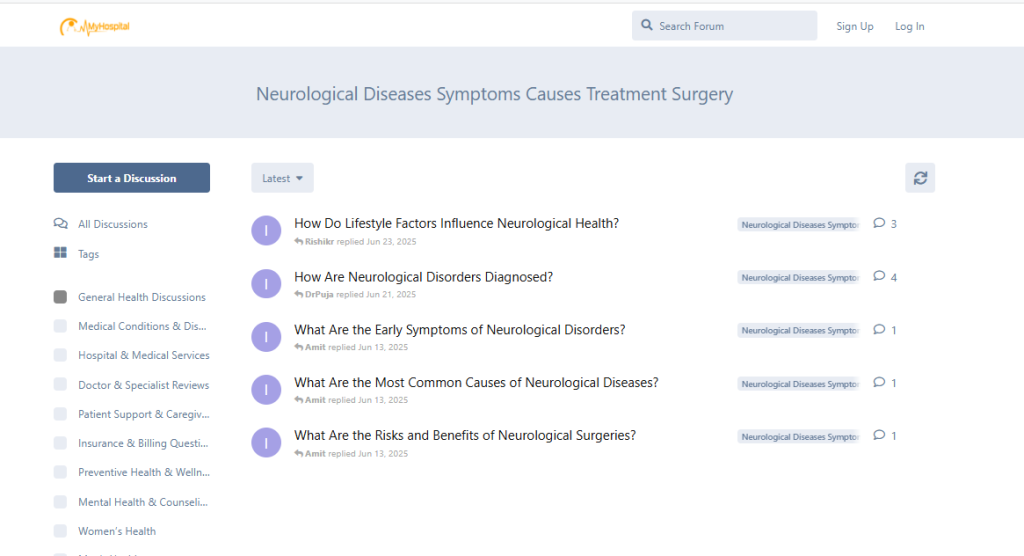The image size is (1024, 556).
Task: Select the Women's Health tag square
Action: click(x=61, y=531)
